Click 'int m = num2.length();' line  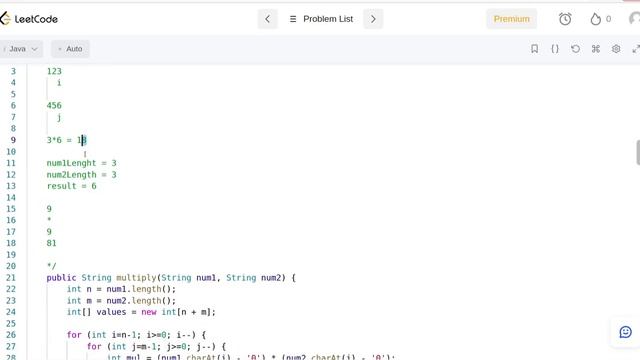tap(121, 300)
